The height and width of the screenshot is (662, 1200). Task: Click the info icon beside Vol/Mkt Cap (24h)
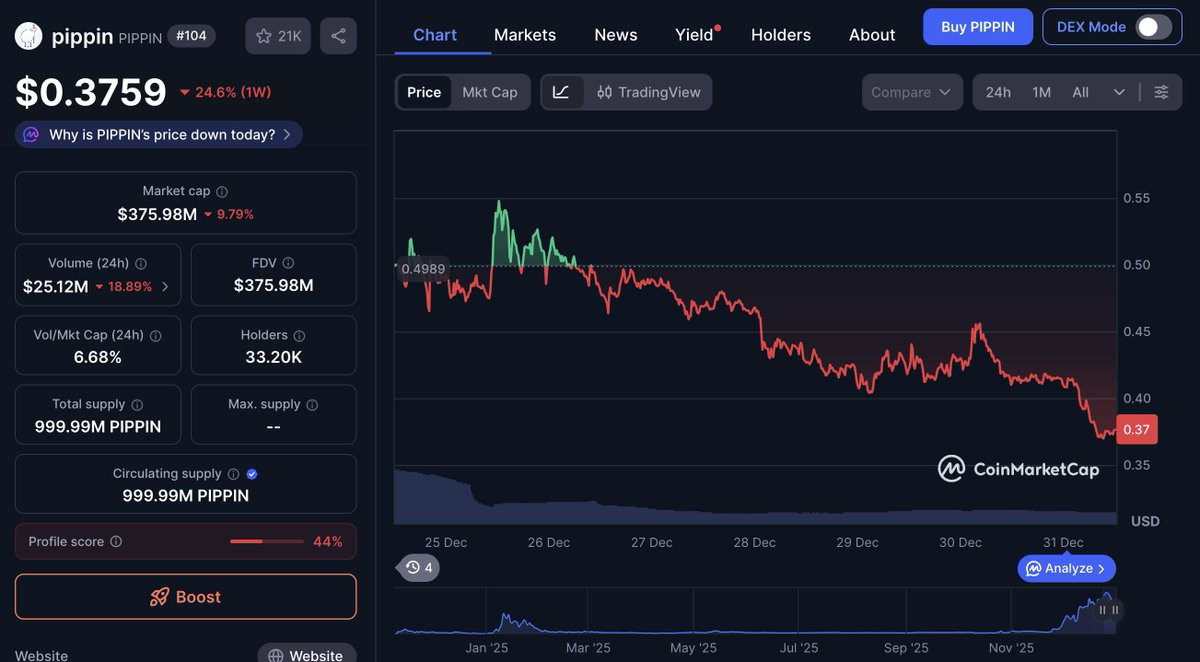156,336
